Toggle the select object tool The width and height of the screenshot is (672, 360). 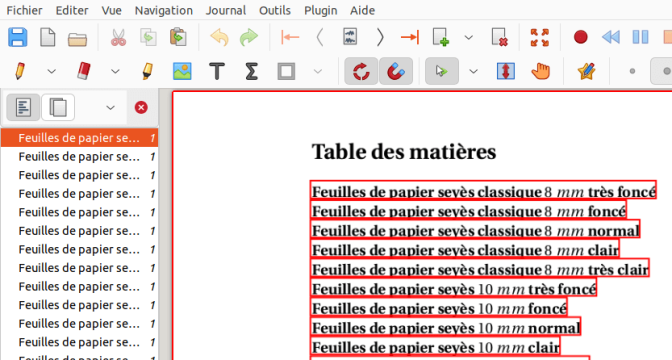[442, 71]
